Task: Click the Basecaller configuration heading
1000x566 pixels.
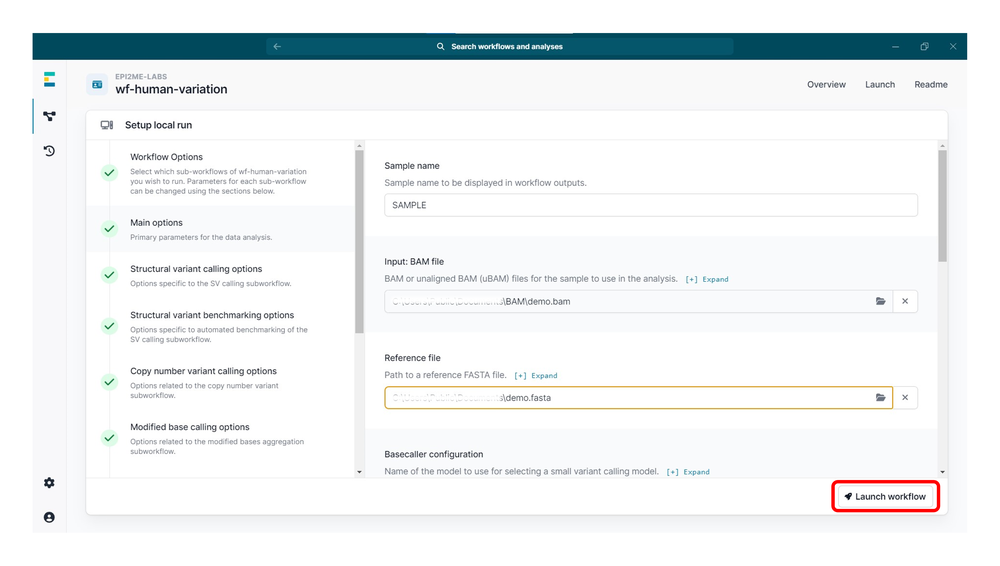Action: click(434, 454)
